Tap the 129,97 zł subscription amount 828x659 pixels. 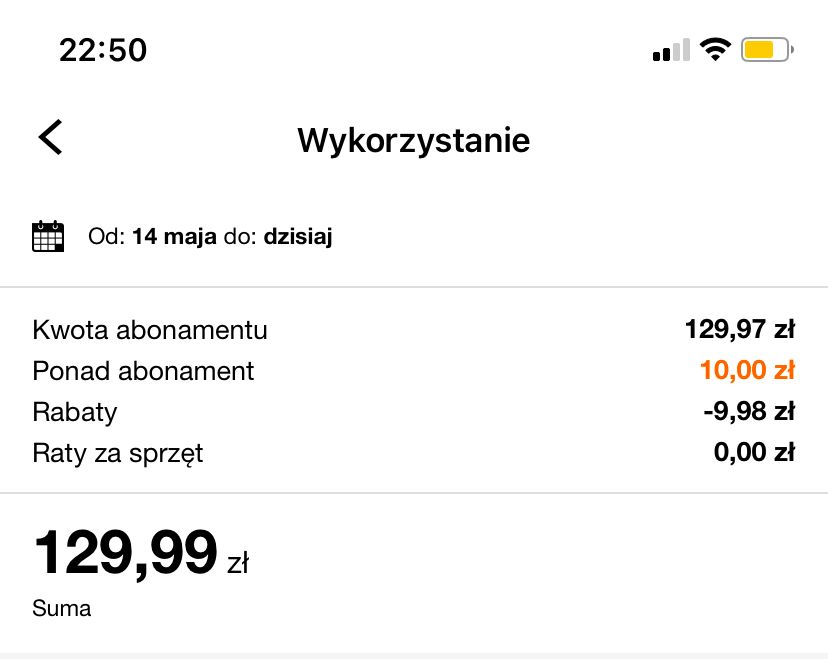(x=739, y=330)
